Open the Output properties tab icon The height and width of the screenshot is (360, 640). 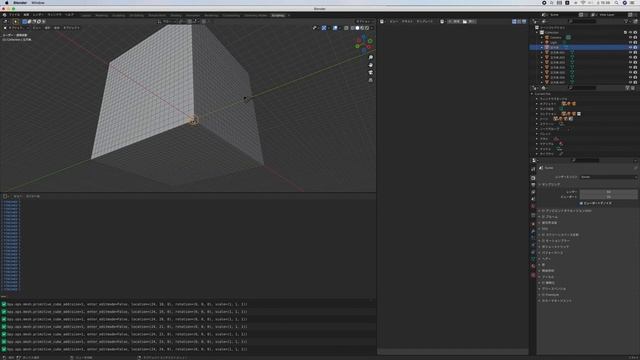533,185
